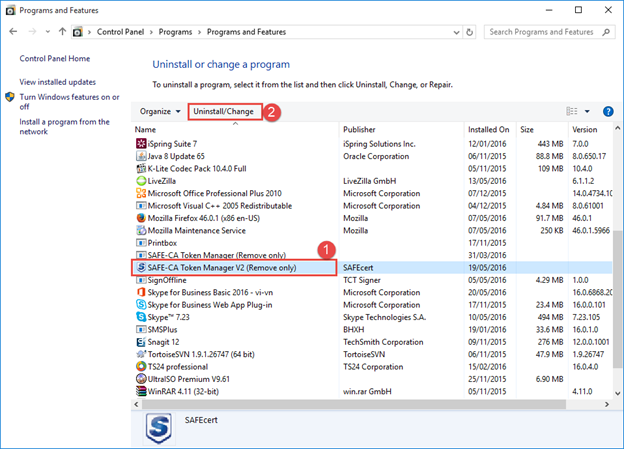Image resolution: width=624 pixels, height=449 pixels.
Task: Click the horizontal scrollbar thumb
Action: coord(354,404)
